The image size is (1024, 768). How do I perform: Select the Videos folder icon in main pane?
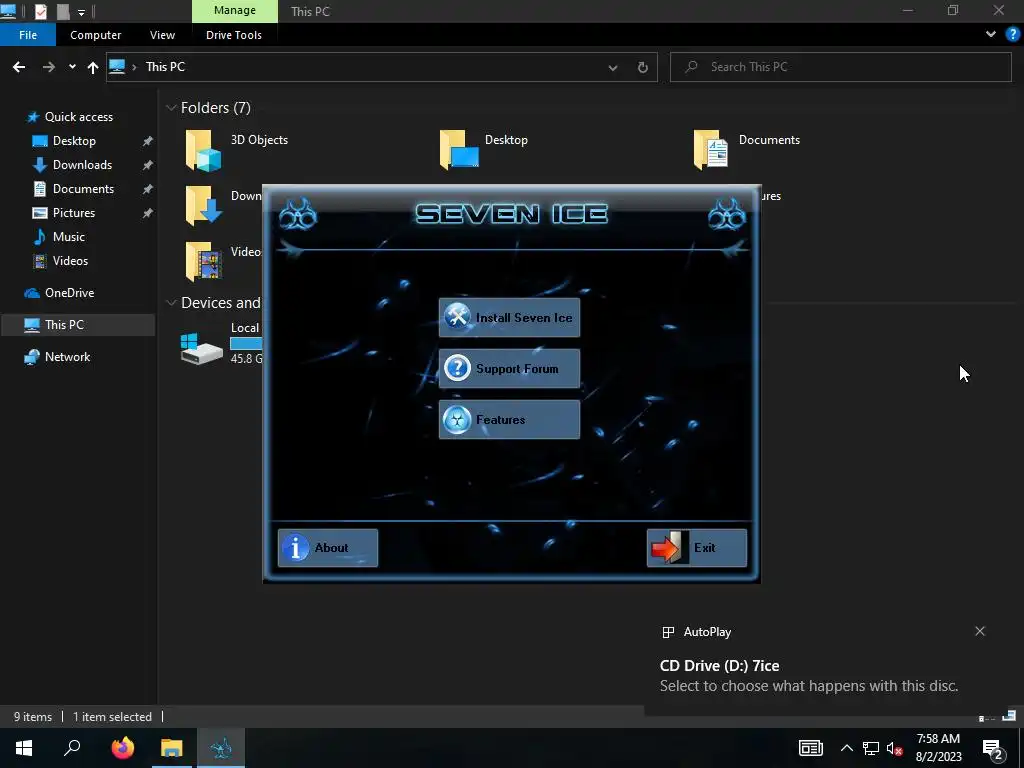point(203,261)
